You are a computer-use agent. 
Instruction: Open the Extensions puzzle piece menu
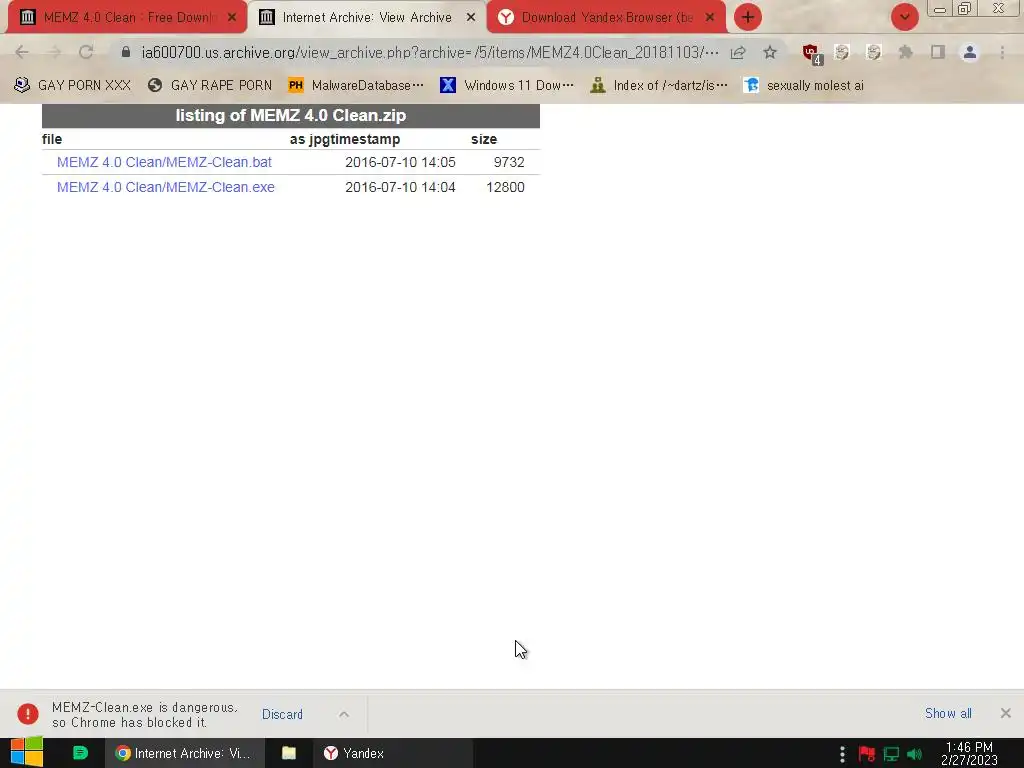[x=905, y=52]
